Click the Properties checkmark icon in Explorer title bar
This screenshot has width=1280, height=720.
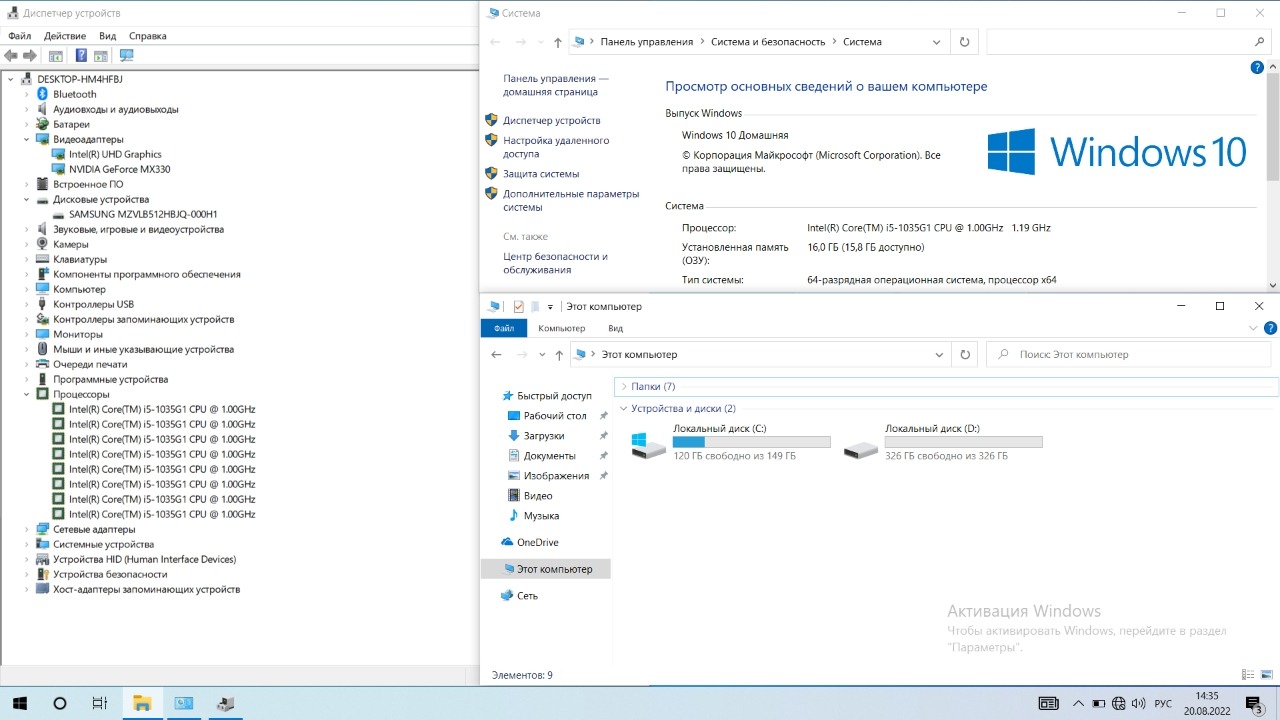pos(518,306)
